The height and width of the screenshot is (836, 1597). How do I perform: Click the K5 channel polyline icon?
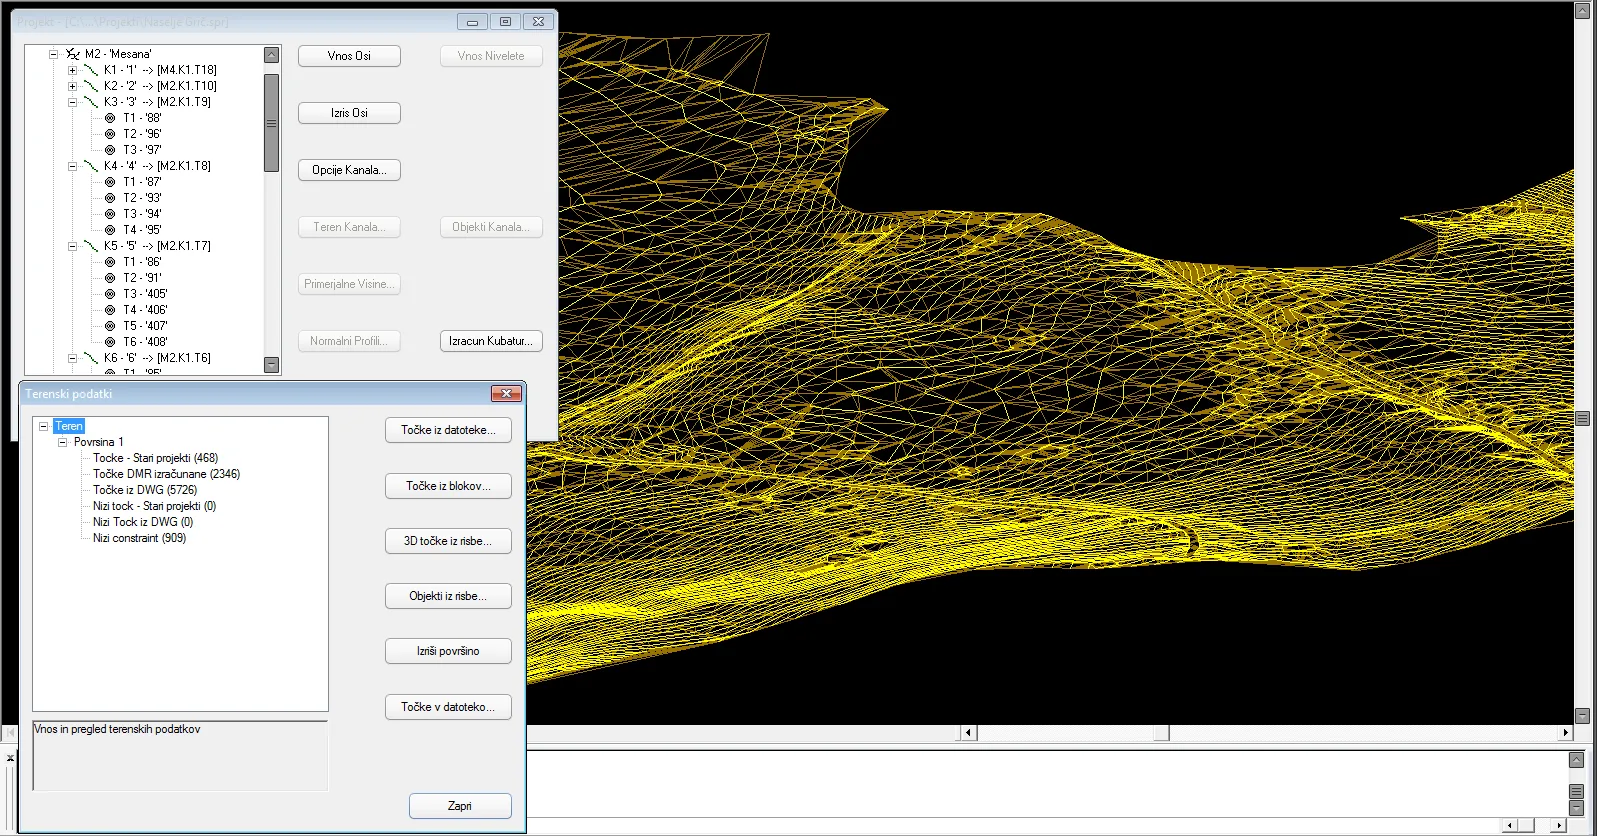tap(91, 246)
